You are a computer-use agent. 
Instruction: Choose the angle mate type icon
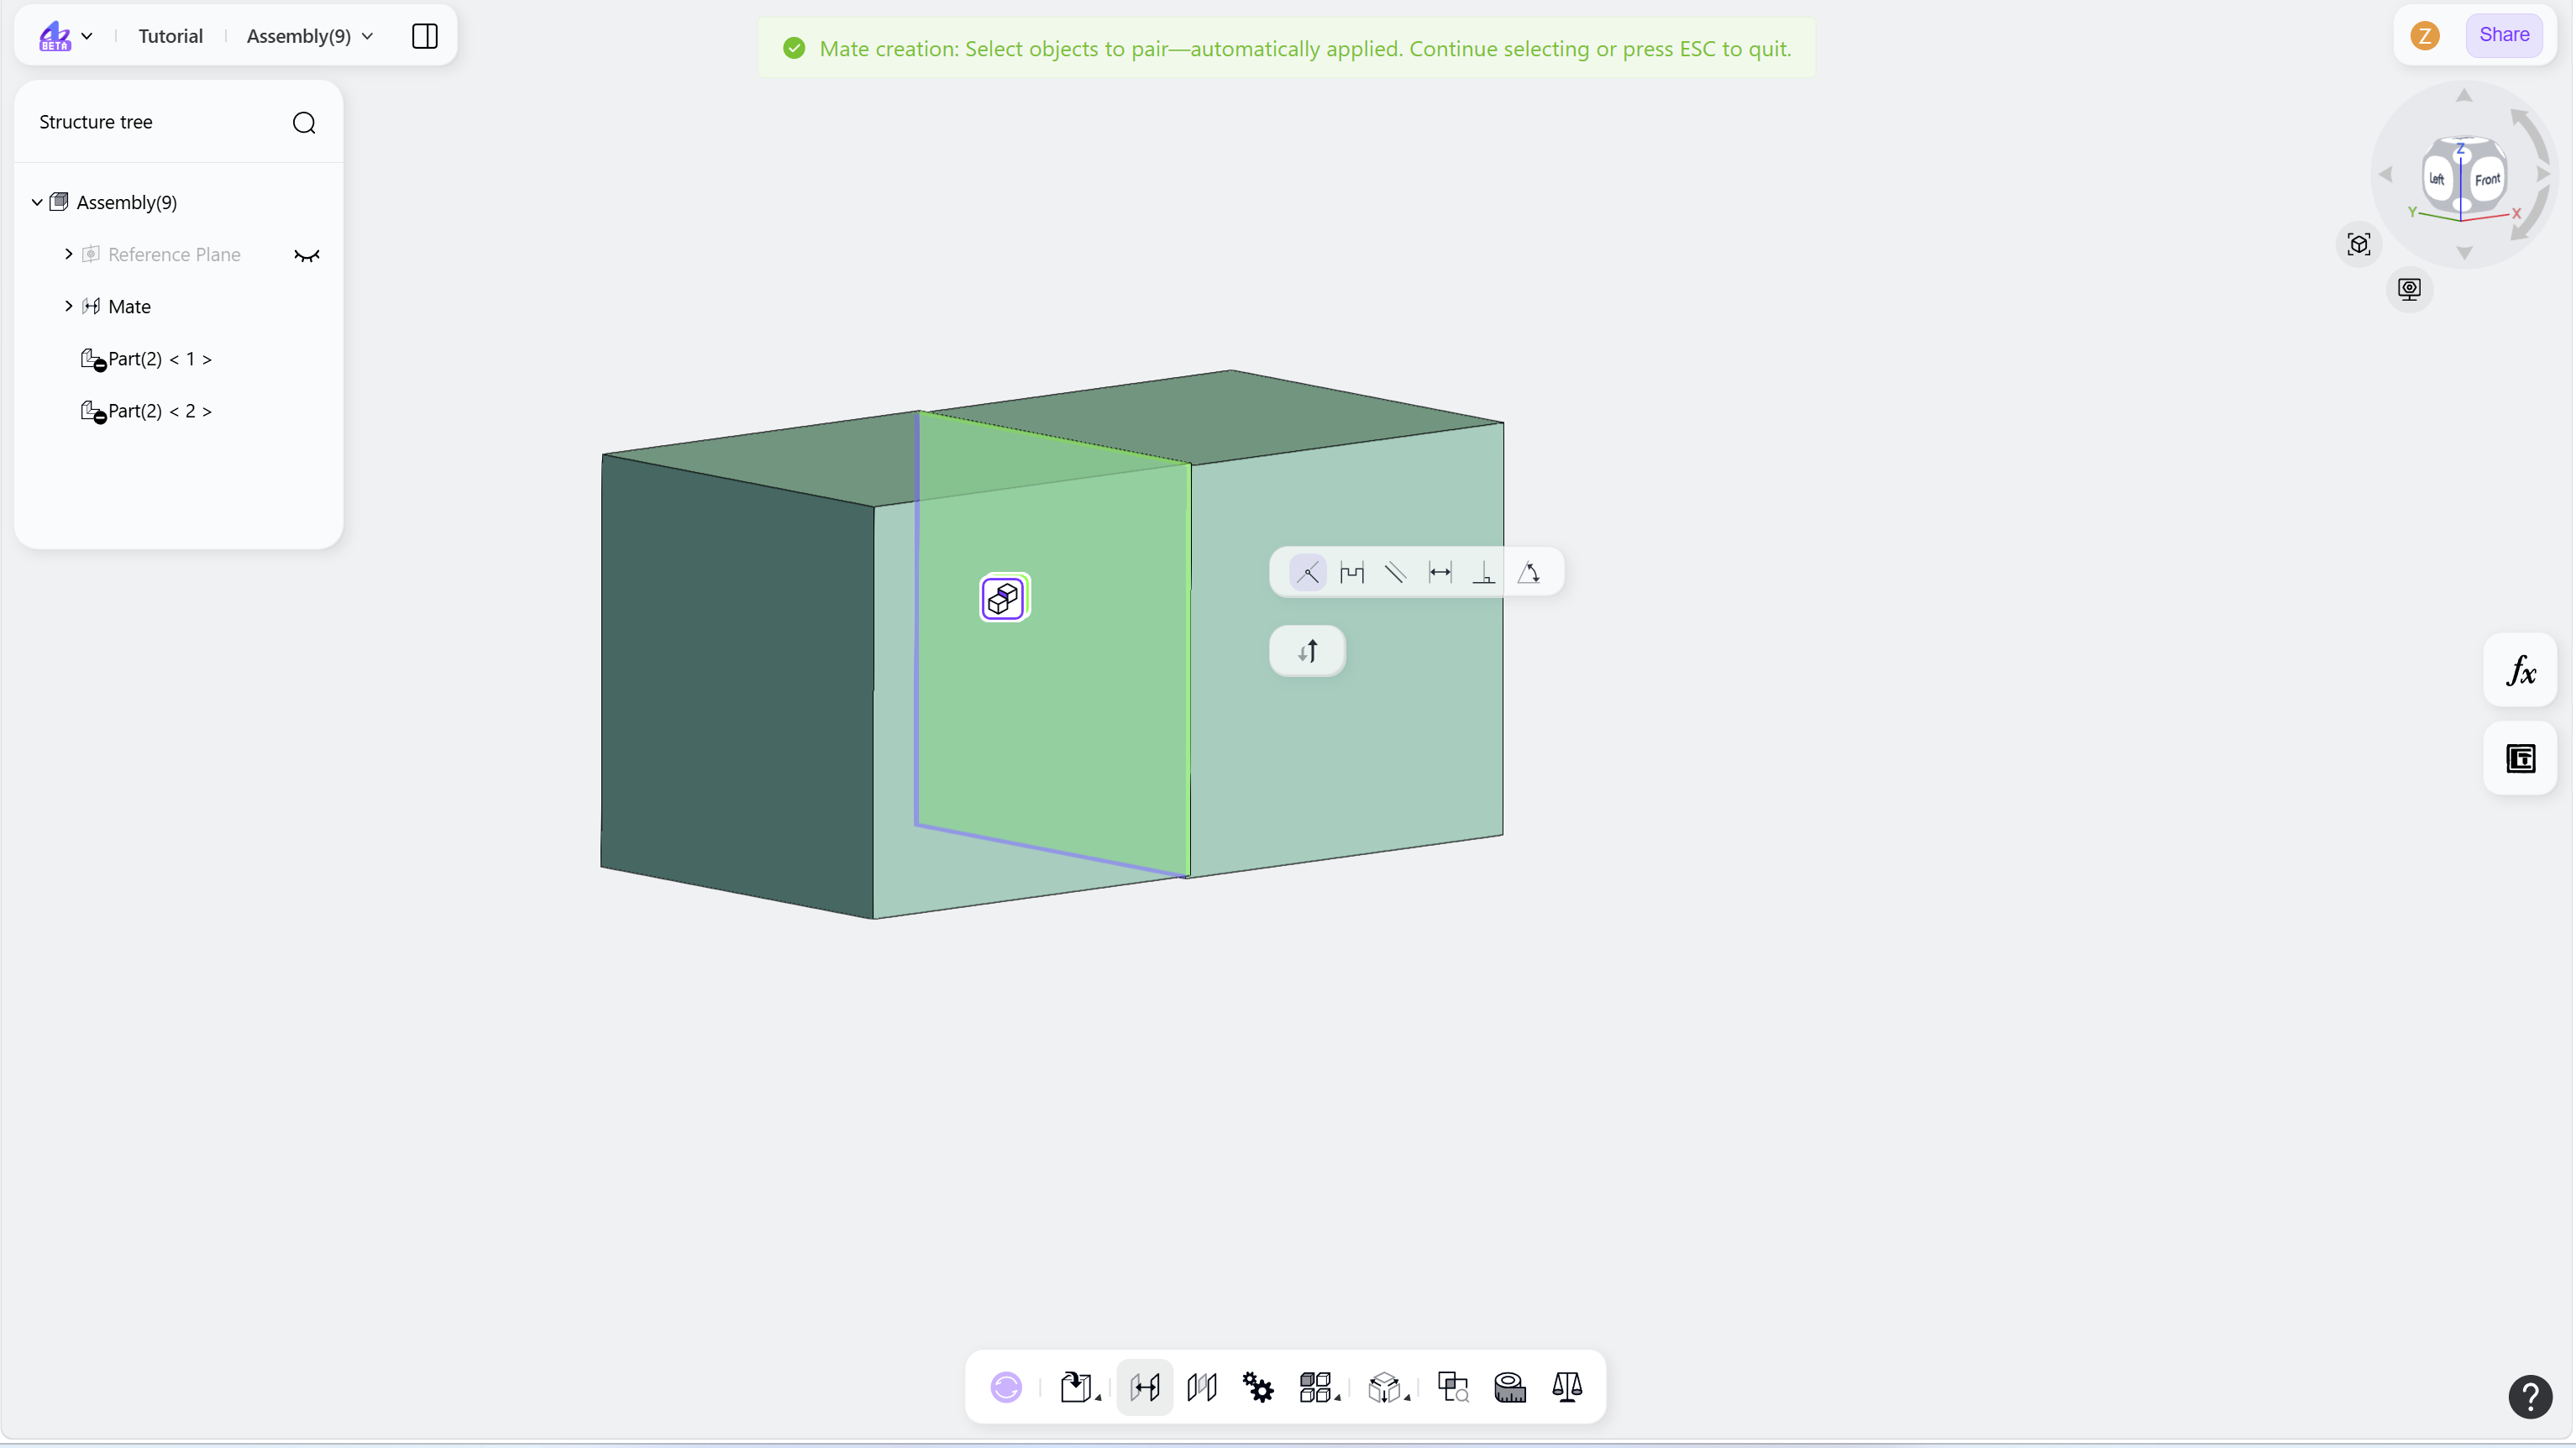pyautogui.click(x=1528, y=573)
